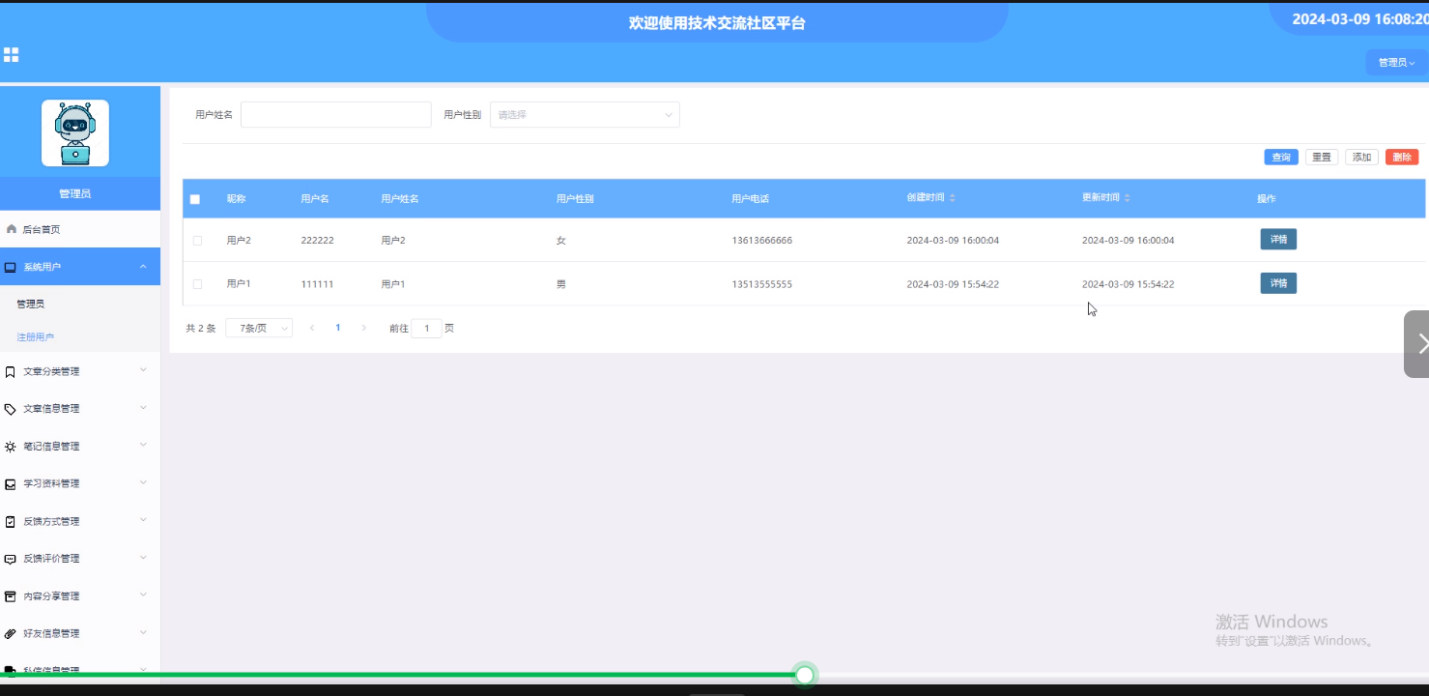
Task: Click the right arrow side panel handle
Action: point(1417,344)
